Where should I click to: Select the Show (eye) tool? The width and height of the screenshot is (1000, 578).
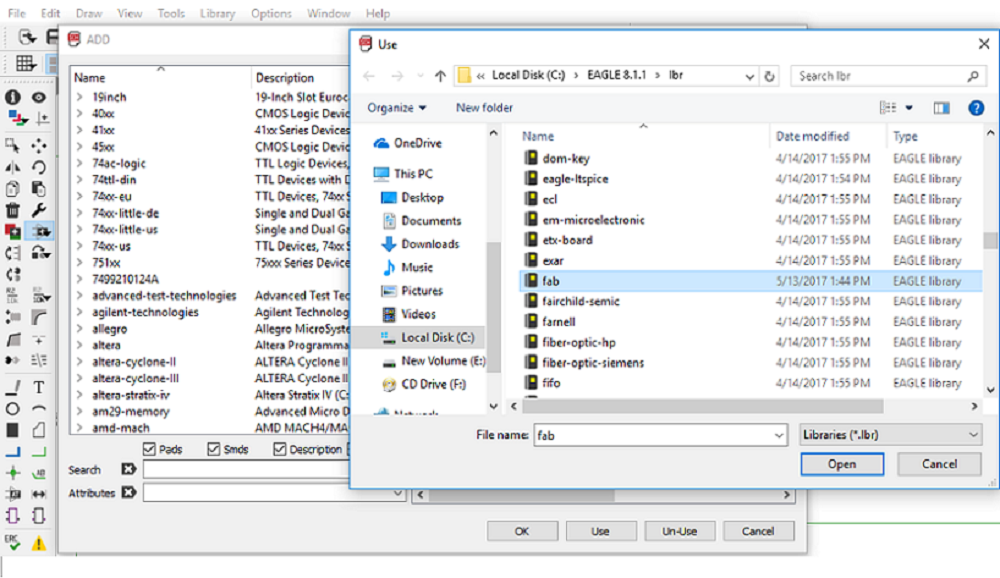pos(39,97)
